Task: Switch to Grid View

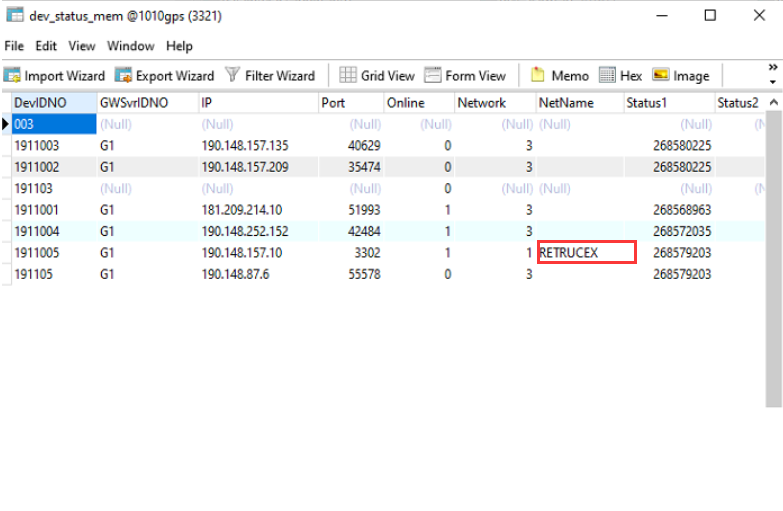Action: coord(377,76)
